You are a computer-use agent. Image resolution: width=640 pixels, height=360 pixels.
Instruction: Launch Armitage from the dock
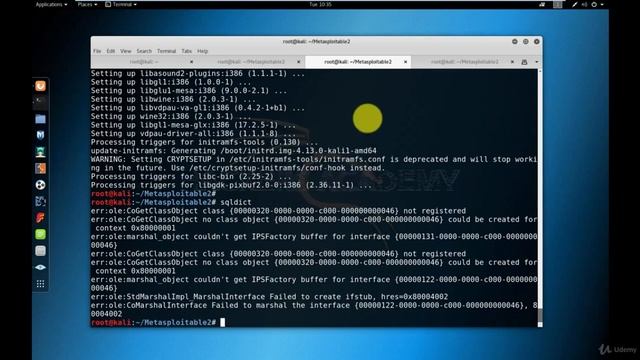coord(40,152)
